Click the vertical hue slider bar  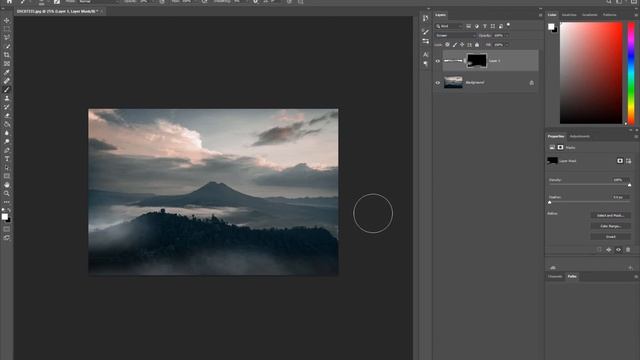point(631,73)
